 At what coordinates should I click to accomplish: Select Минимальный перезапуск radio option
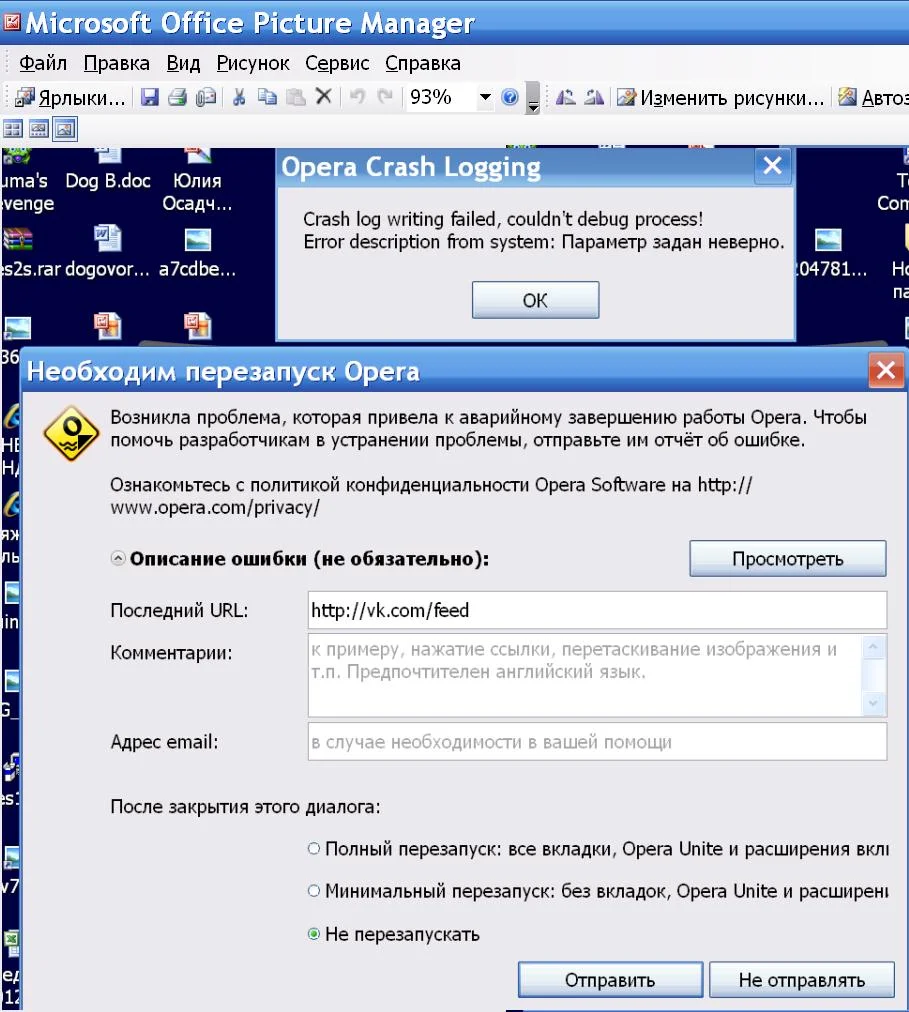click(x=314, y=891)
